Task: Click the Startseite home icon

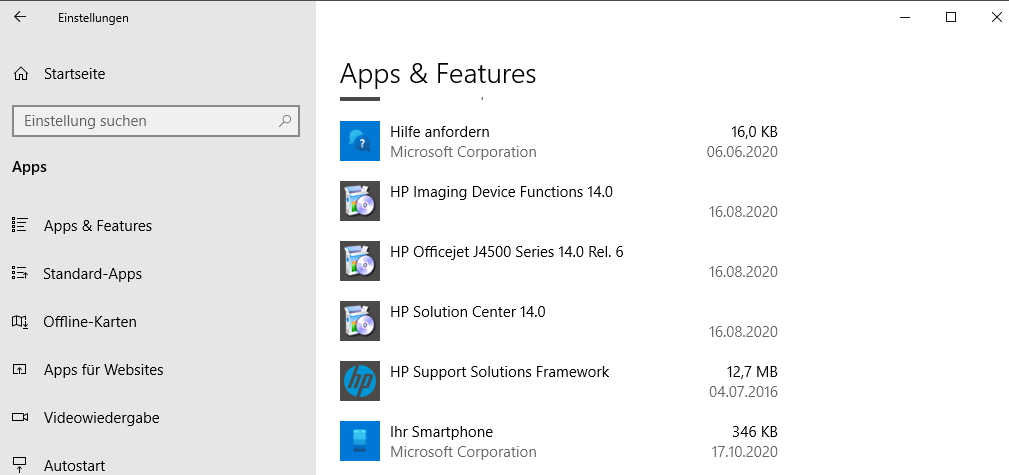Action: pos(20,74)
